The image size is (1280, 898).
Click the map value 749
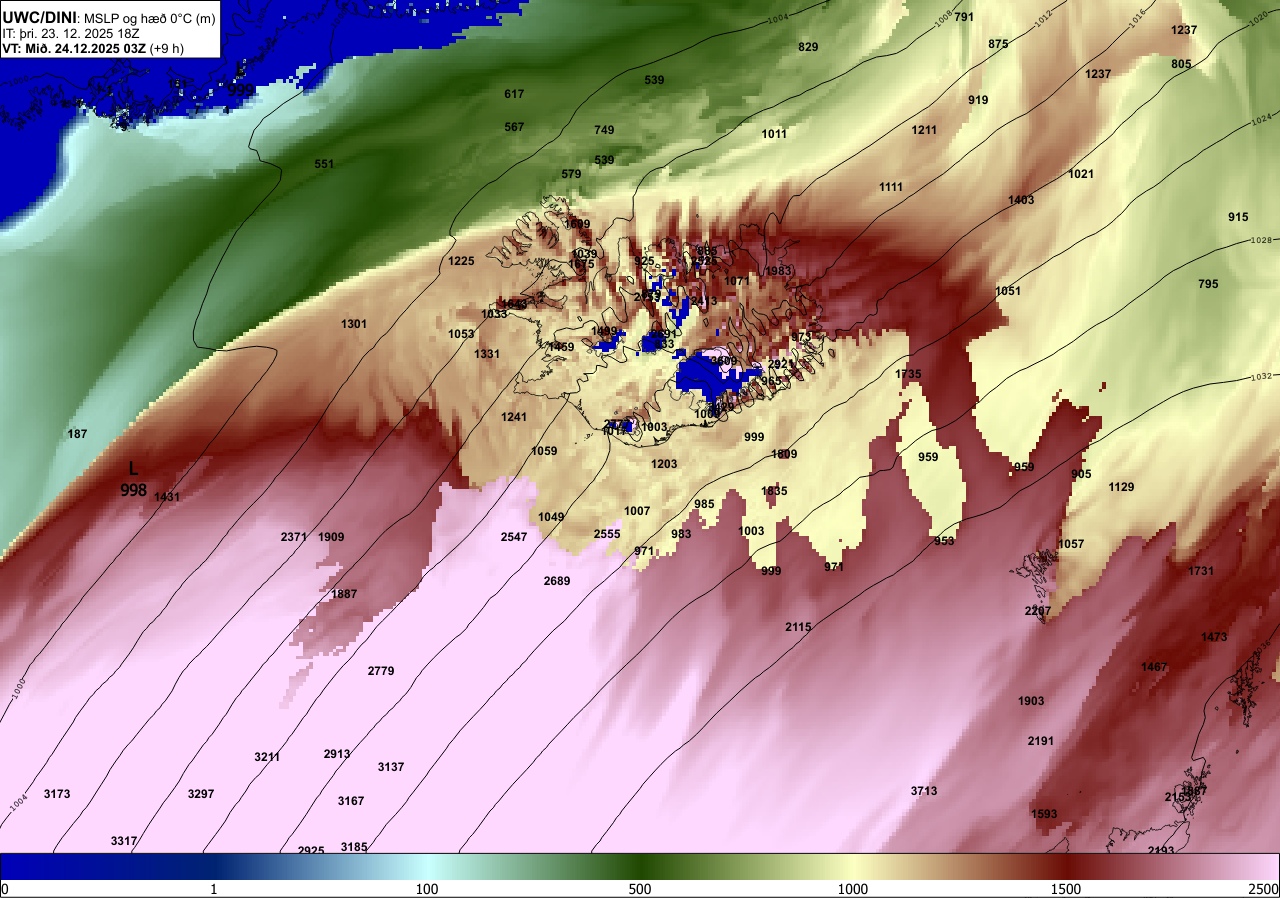coord(604,130)
